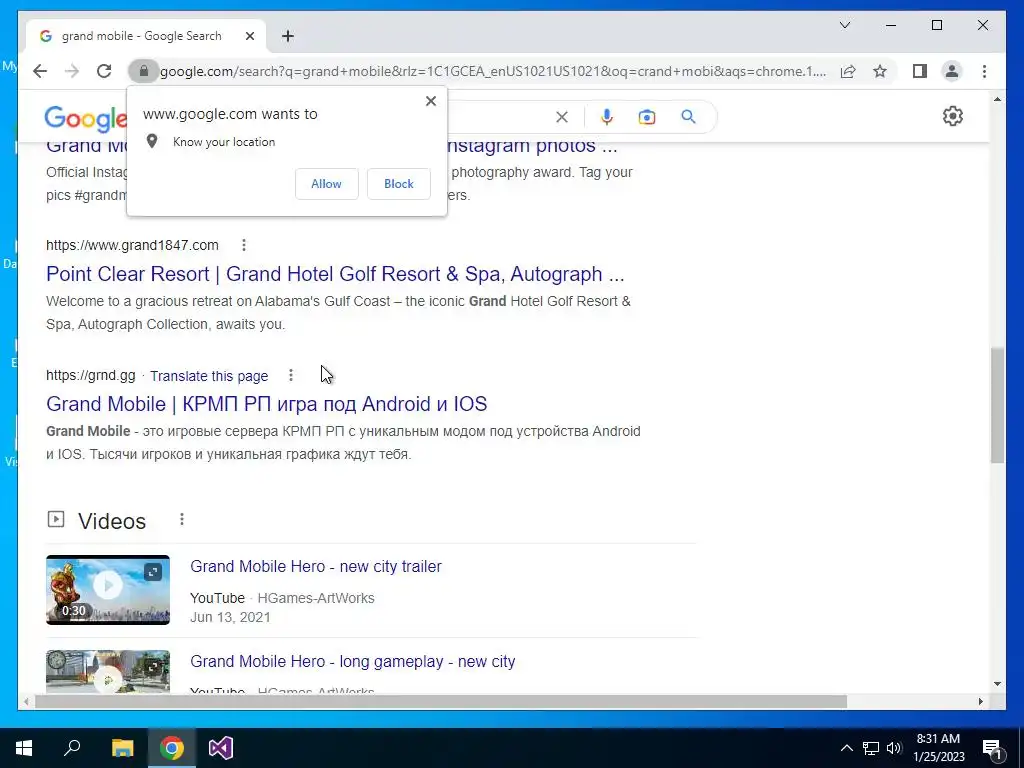Play the long gameplay video thumbnail
This screenshot has width=1024, height=768.
pyautogui.click(x=108, y=671)
